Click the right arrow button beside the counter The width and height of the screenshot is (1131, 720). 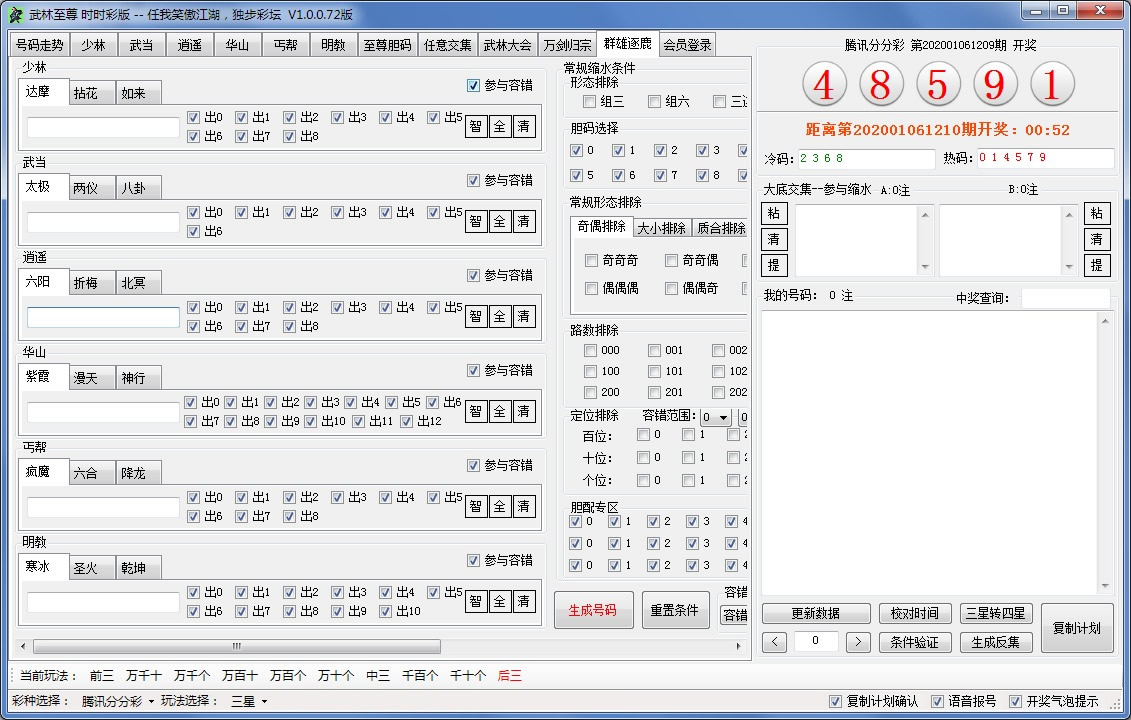[858, 642]
